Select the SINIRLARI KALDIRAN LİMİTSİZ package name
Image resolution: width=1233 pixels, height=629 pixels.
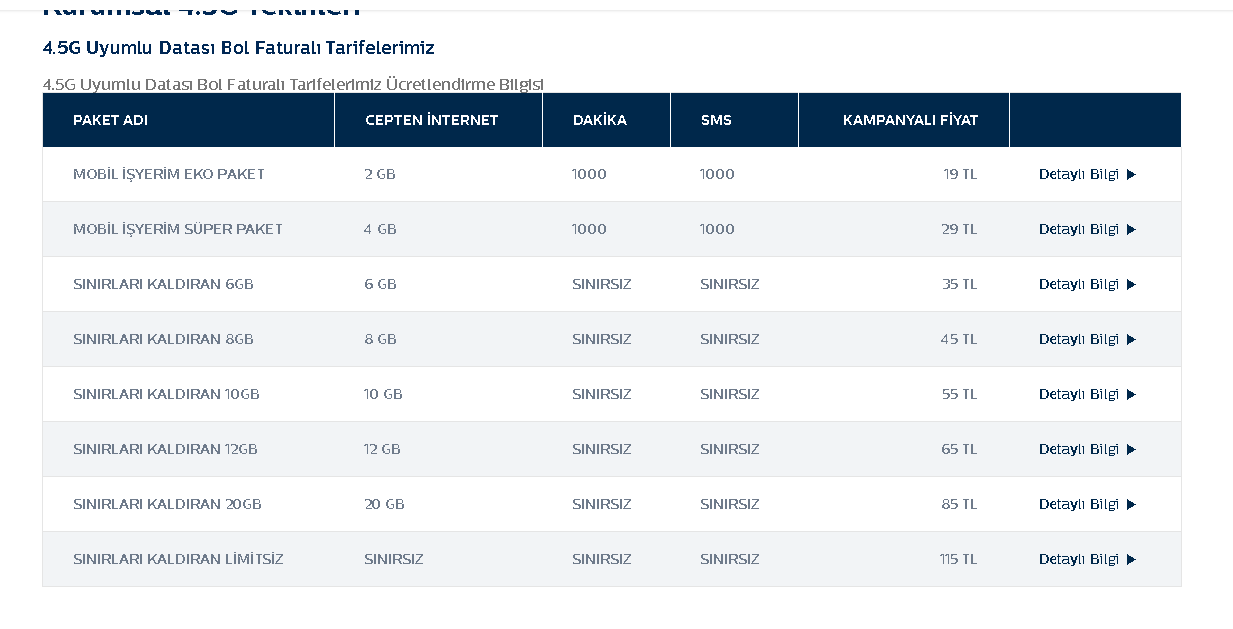pos(178,559)
